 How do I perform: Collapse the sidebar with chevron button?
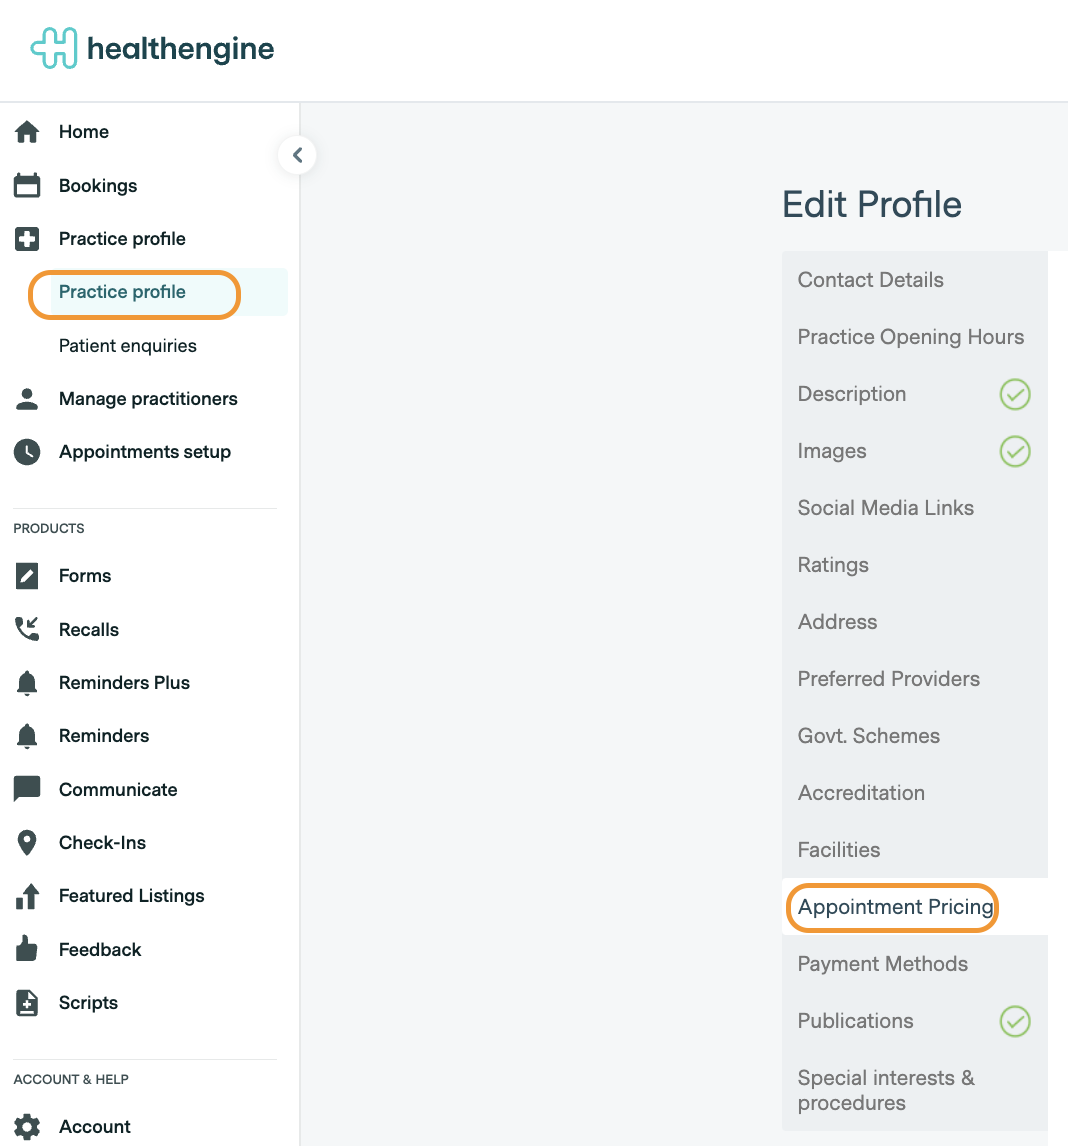pyautogui.click(x=297, y=155)
